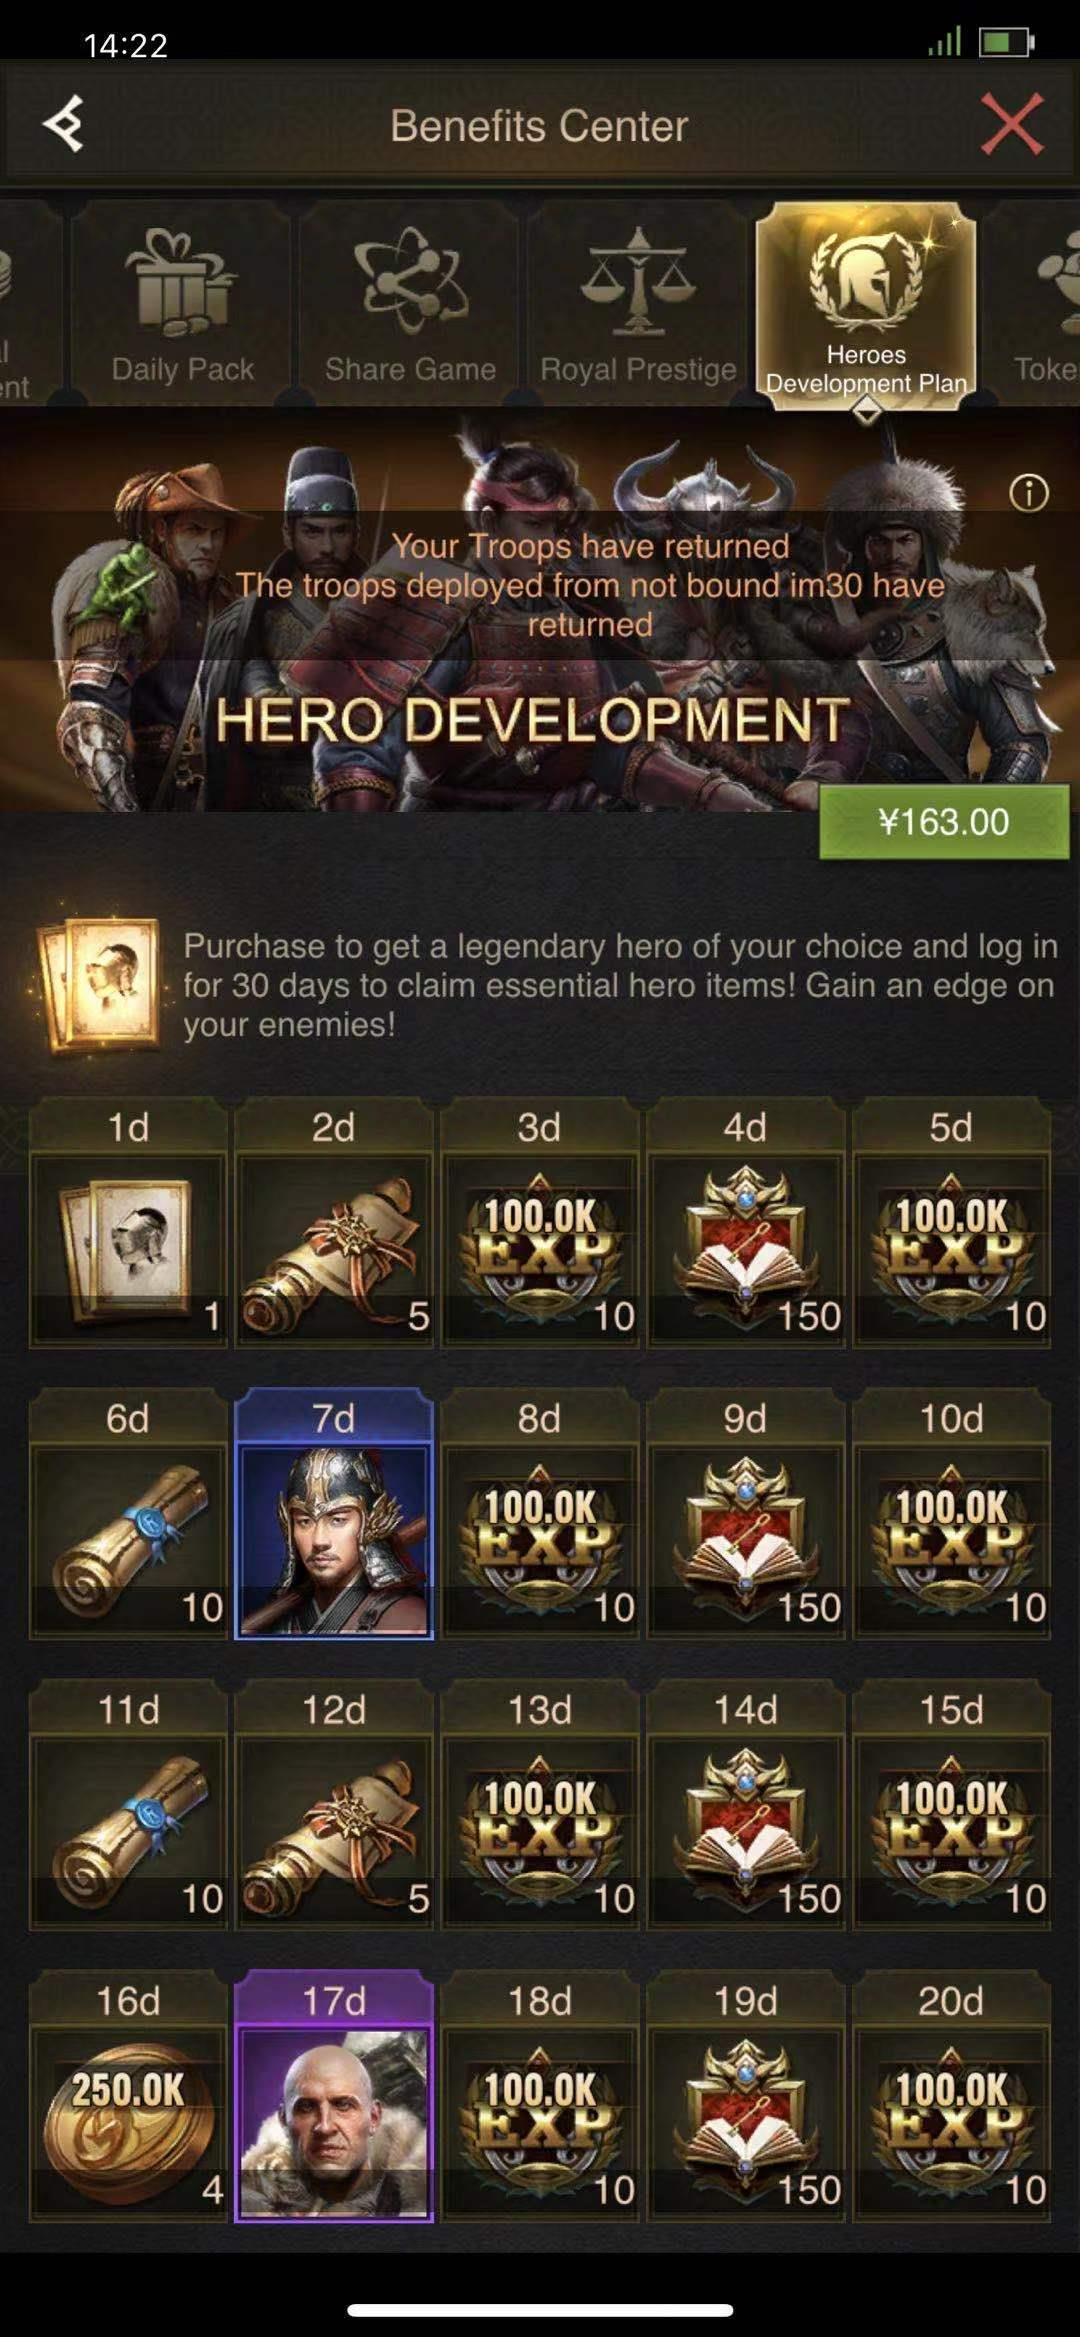
Task: Switch to the Royal Prestige tab
Action: point(638,304)
